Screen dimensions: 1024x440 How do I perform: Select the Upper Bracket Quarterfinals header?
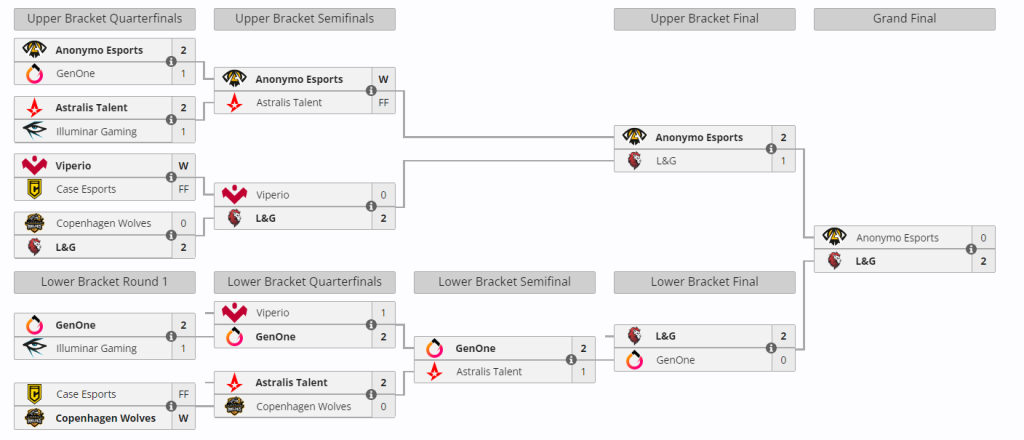pos(105,19)
